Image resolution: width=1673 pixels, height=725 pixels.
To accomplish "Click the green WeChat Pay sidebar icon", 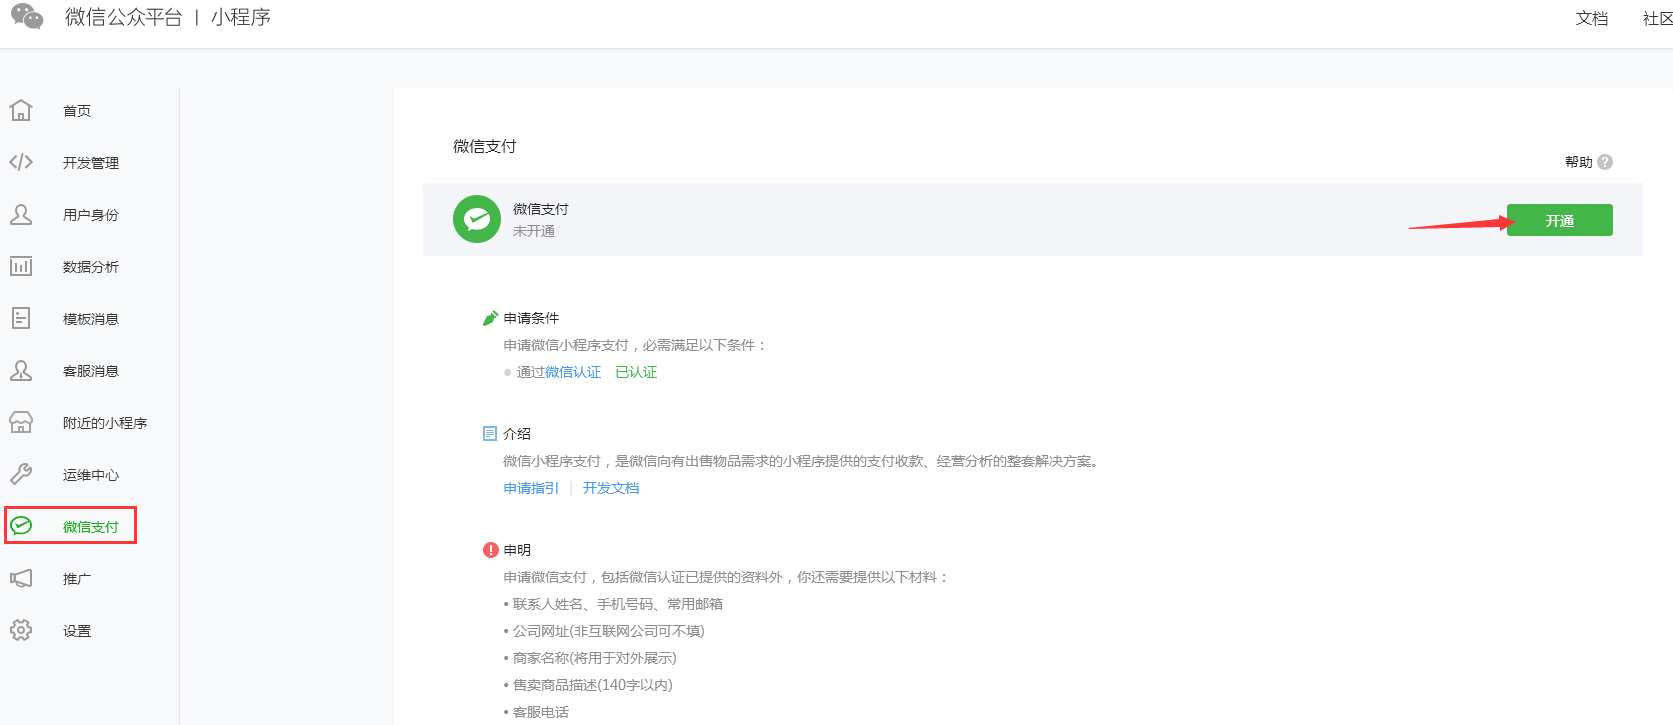I will (x=21, y=526).
